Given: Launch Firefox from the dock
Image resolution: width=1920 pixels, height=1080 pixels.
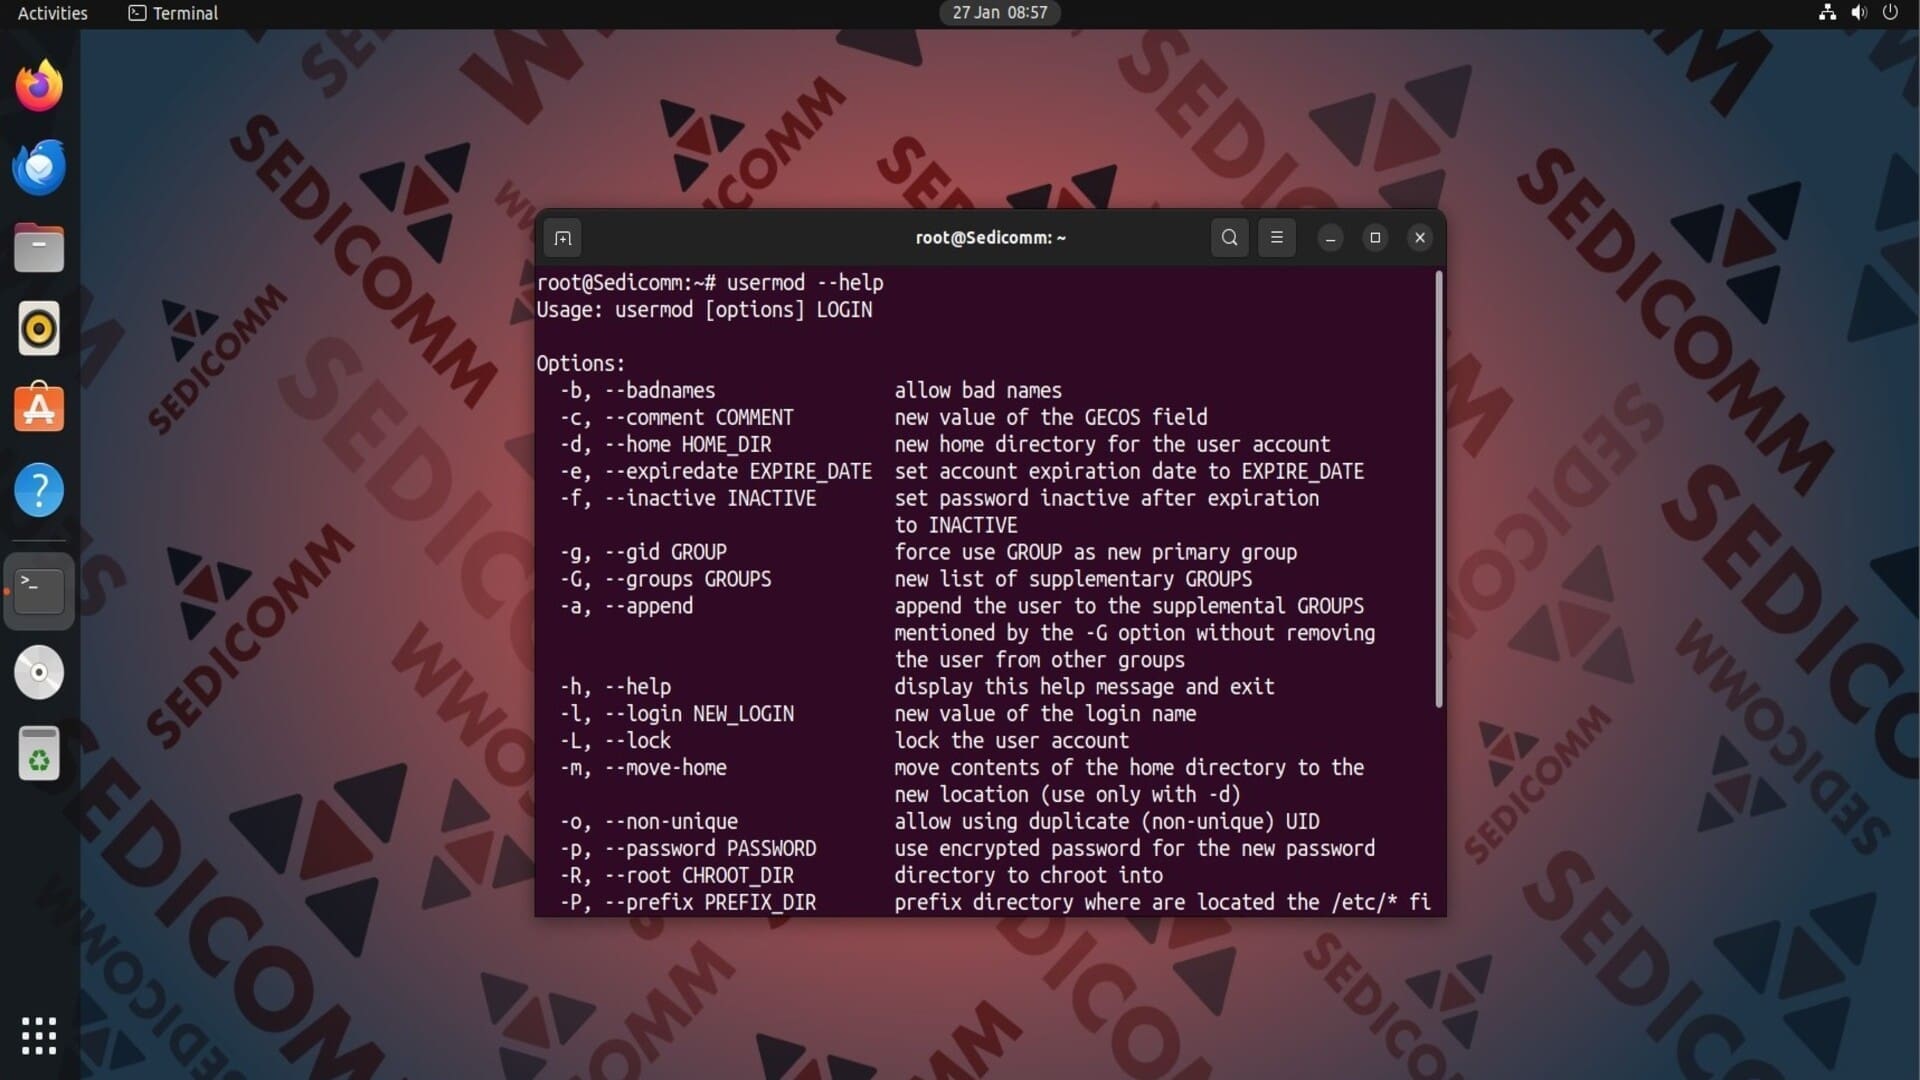Looking at the screenshot, I should pyautogui.click(x=39, y=87).
